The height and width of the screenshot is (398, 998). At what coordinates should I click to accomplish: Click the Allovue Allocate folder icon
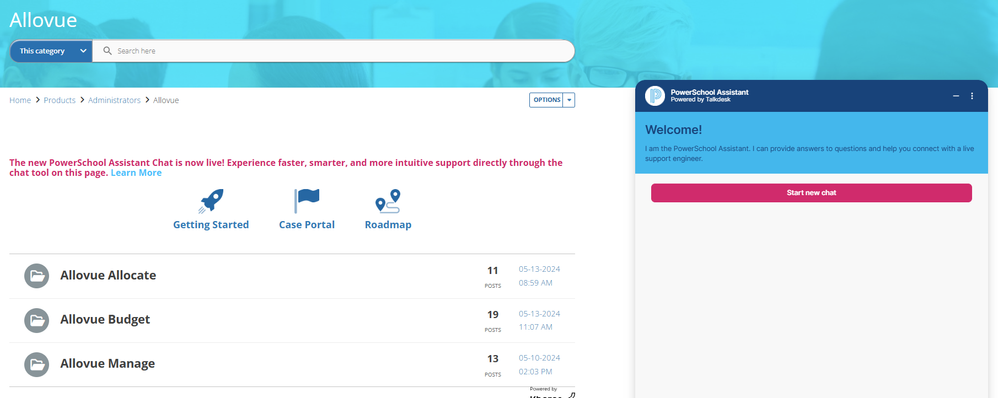[x=36, y=276]
